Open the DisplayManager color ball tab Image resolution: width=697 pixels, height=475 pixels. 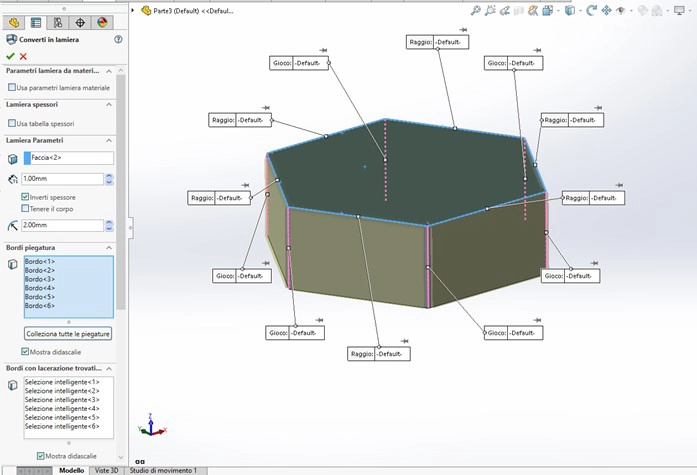click(102, 22)
